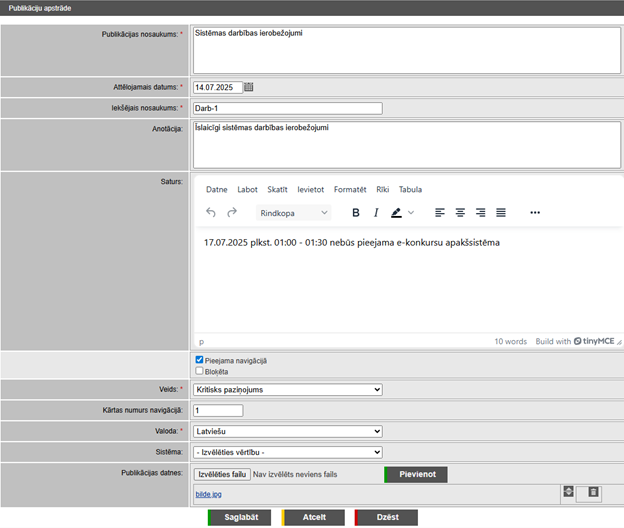Click the Iekšējais nosaukums field containing Darb-1
Image resolution: width=624 pixels, height=528 pixels.
[x=288, y=108]
